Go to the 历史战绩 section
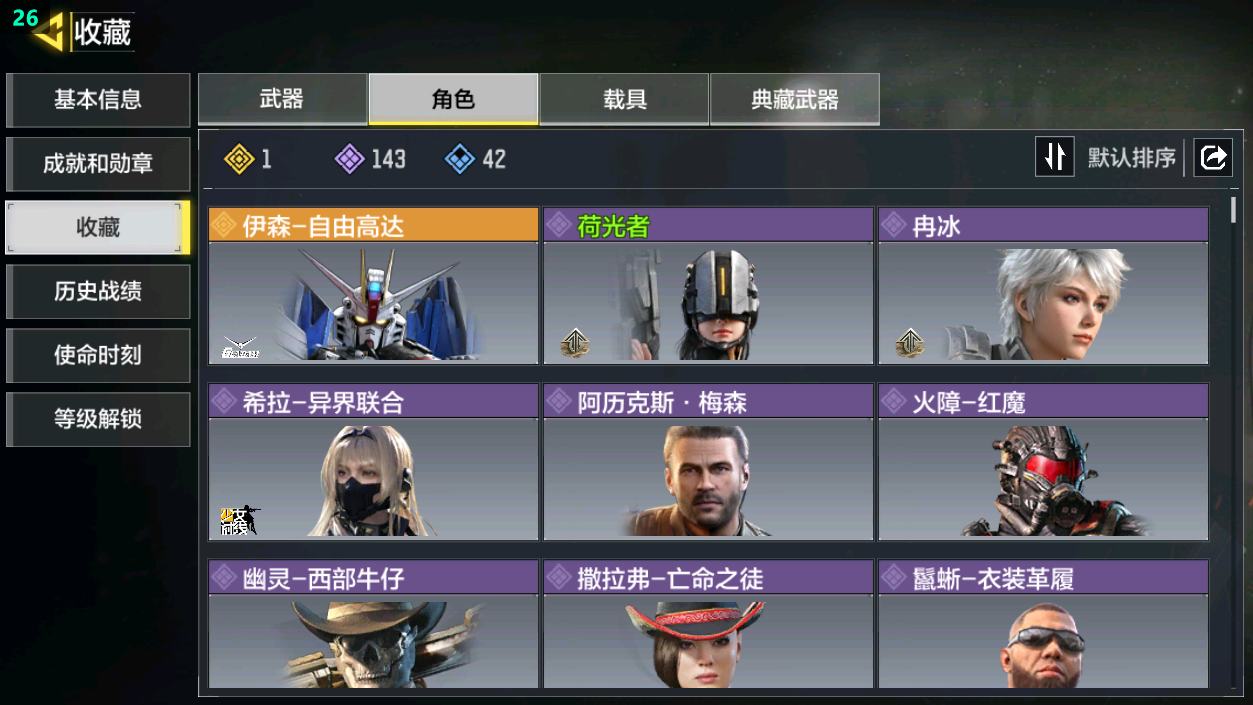 coord(98,291)
